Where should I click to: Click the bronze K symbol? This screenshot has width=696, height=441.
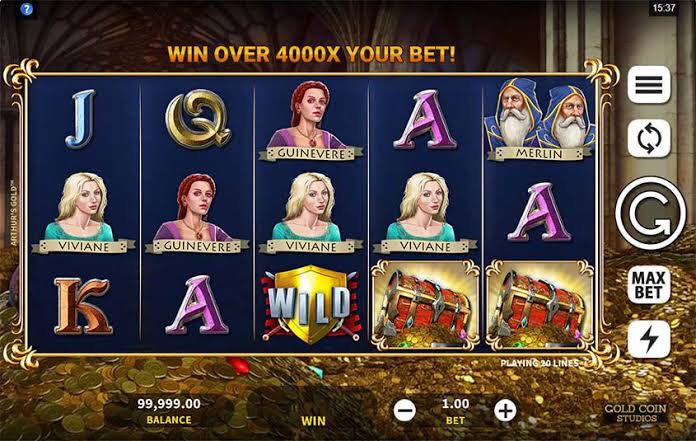tap(83, 306)
